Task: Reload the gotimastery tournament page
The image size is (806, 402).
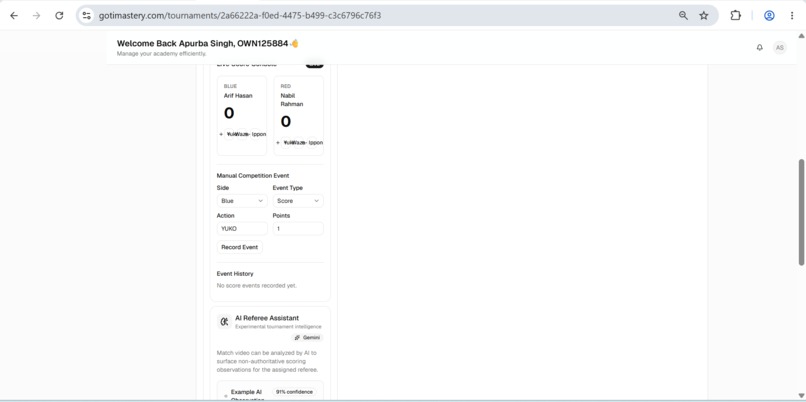Action: click(x=59, y=15)
